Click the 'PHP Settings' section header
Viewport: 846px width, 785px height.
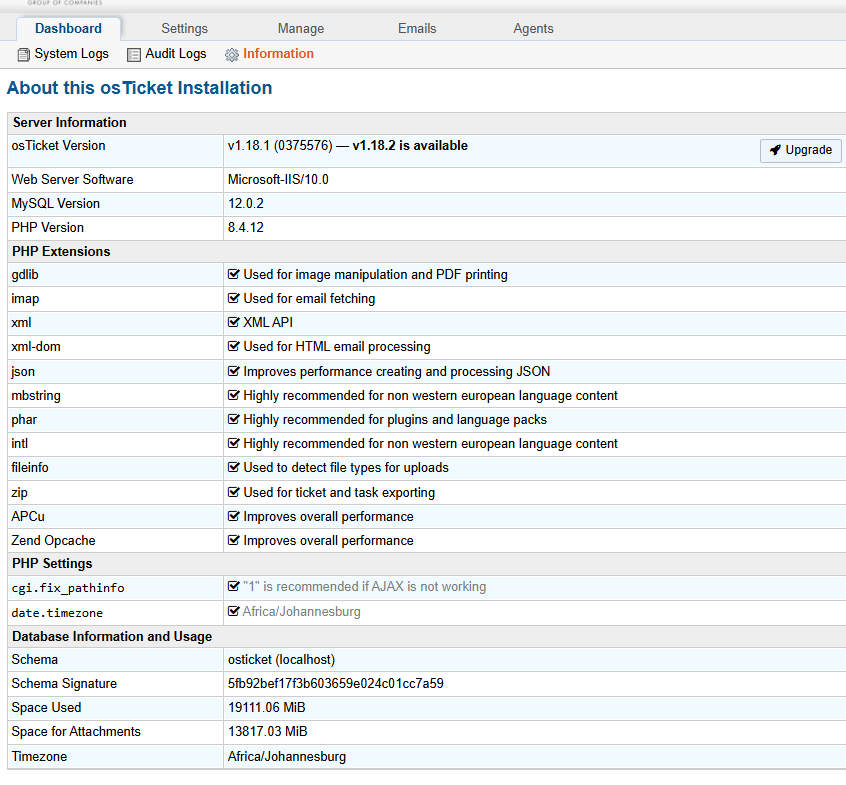(52, 563)
